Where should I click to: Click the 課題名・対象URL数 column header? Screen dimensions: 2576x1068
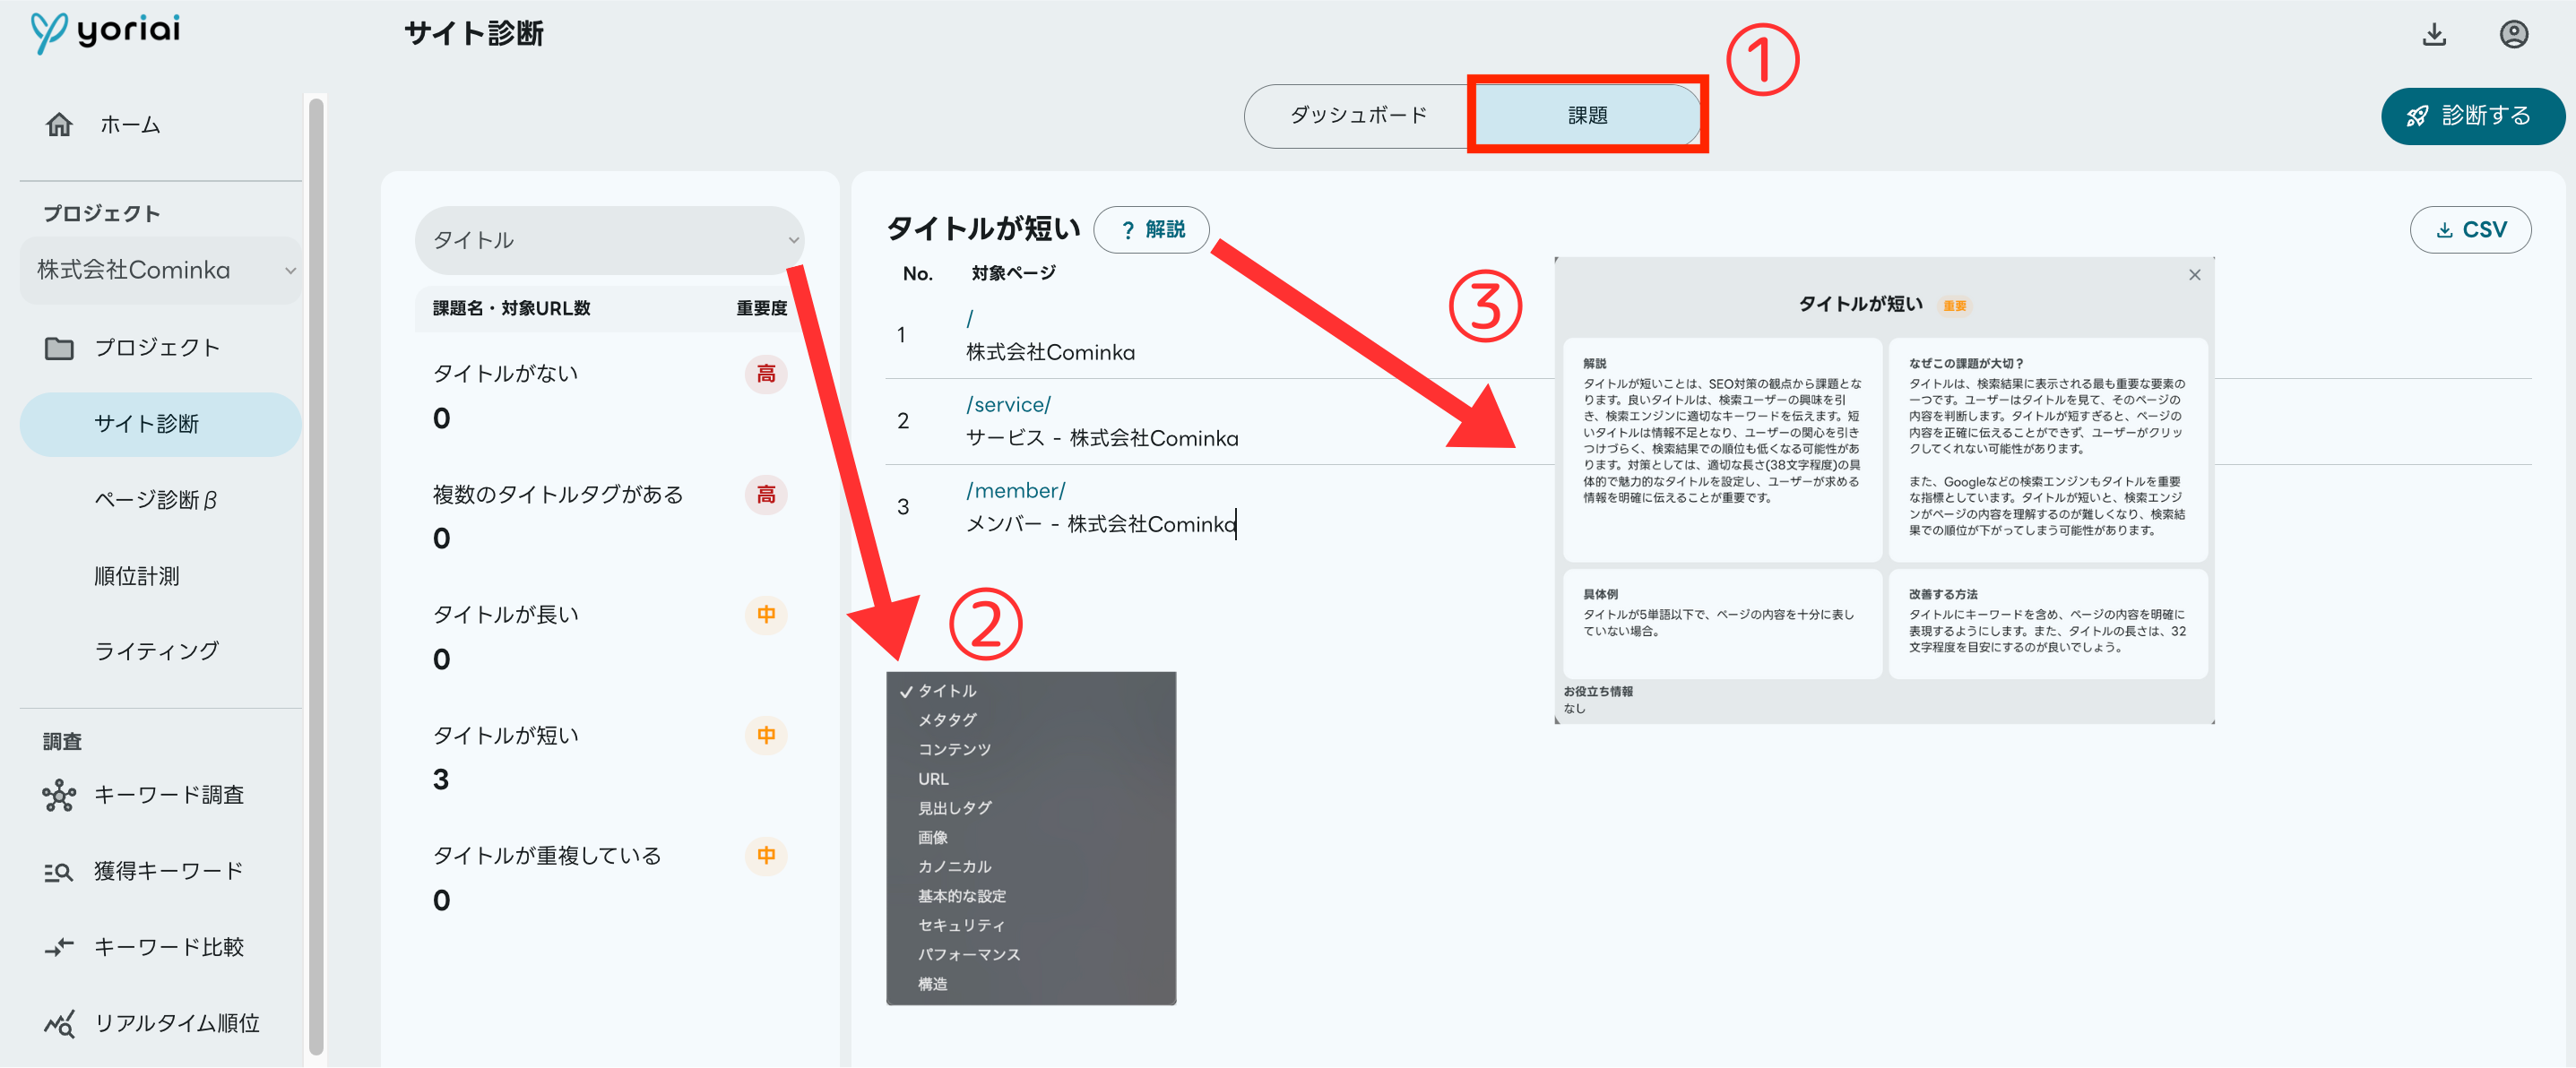tap(512, 309)
